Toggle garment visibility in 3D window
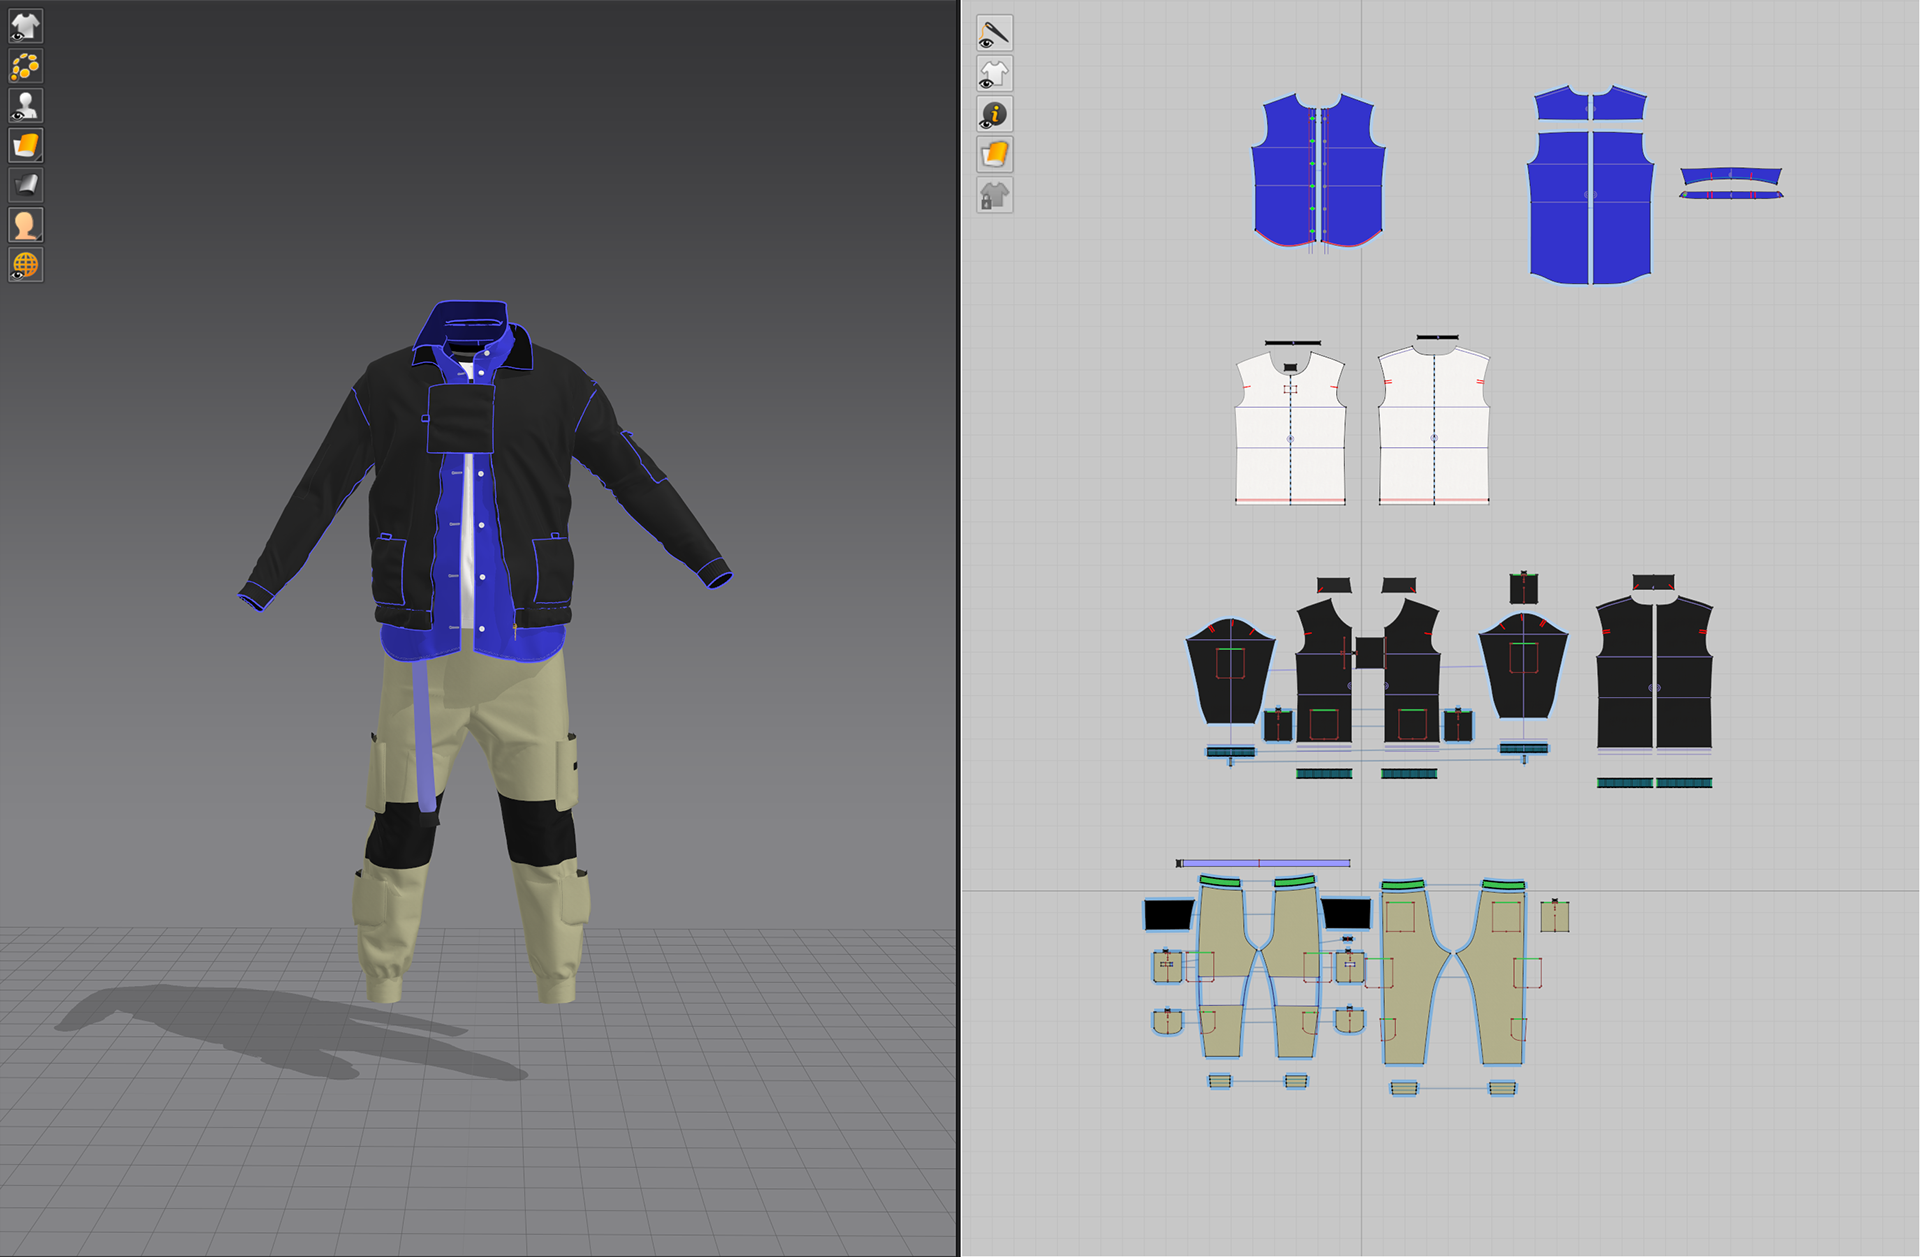 point(25,26)
